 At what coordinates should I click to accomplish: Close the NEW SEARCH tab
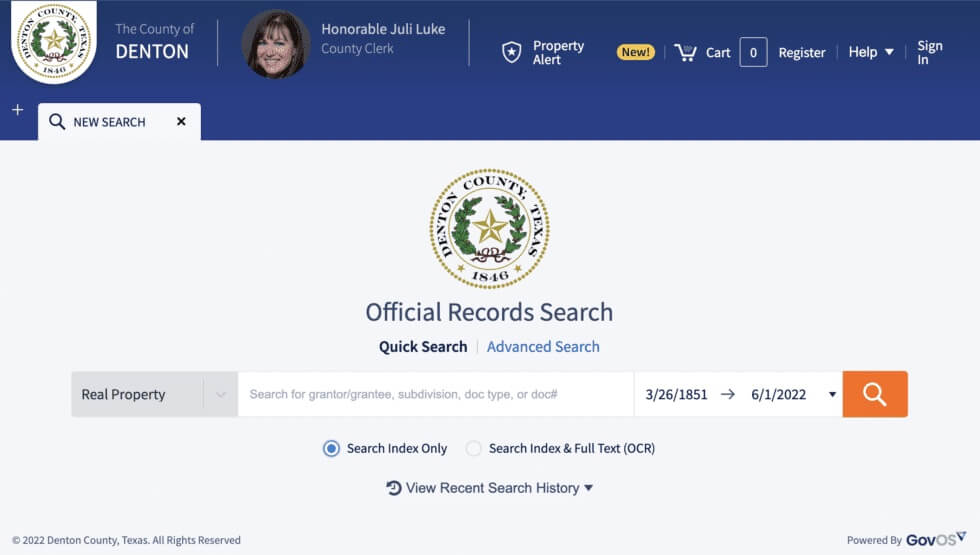(x=181, y=121)
